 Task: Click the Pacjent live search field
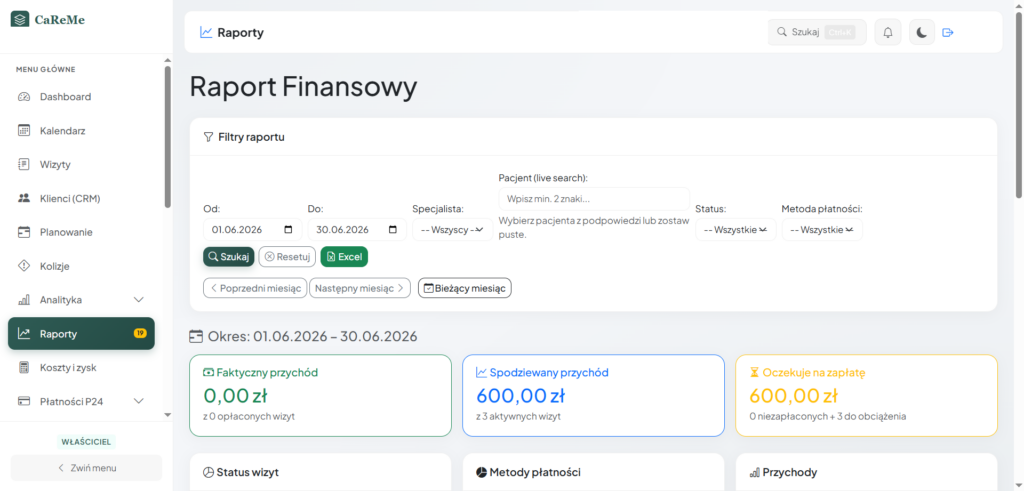pyautogui.click(x=594, y=198)
